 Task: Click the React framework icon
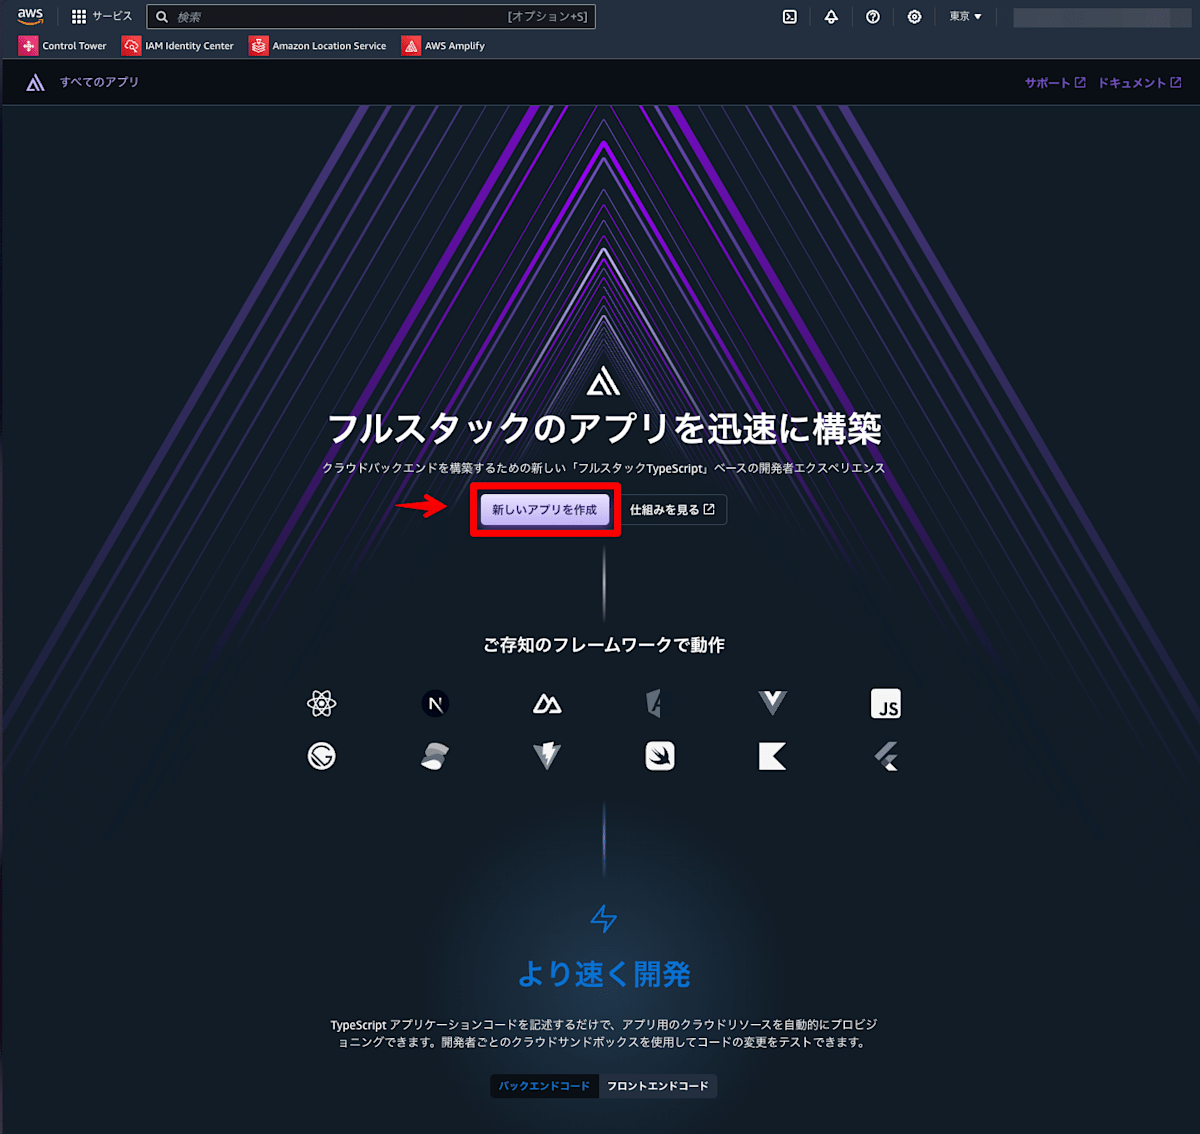click(x=322, y=704)
